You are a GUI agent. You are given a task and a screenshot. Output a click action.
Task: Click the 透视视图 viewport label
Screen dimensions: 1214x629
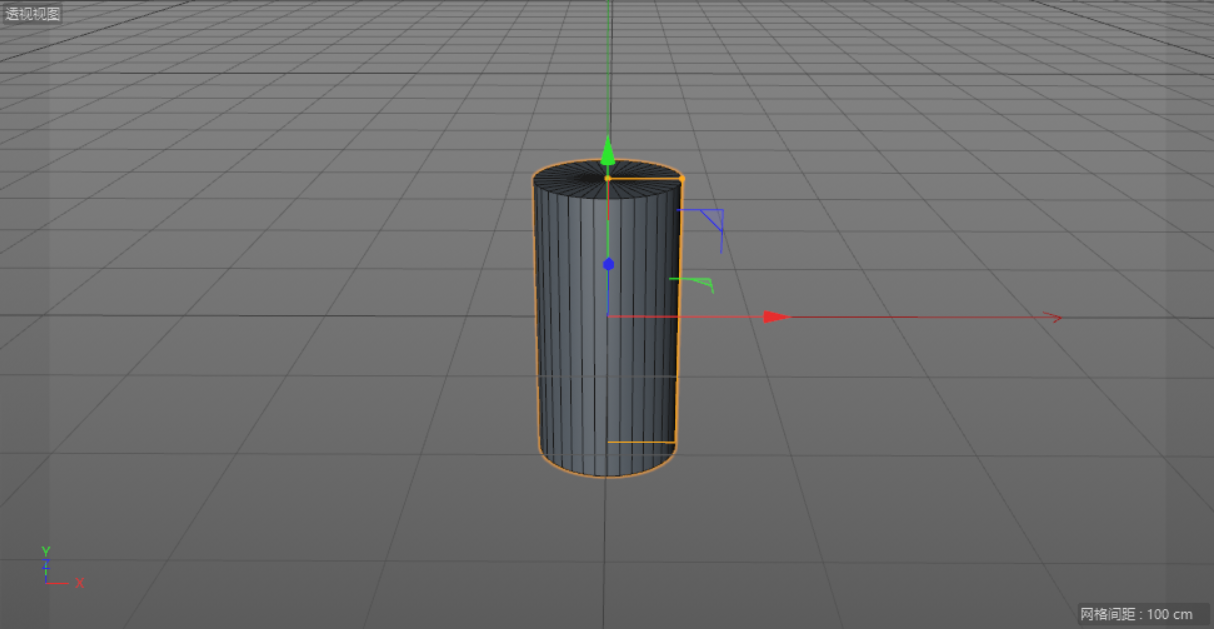(33, 14)
